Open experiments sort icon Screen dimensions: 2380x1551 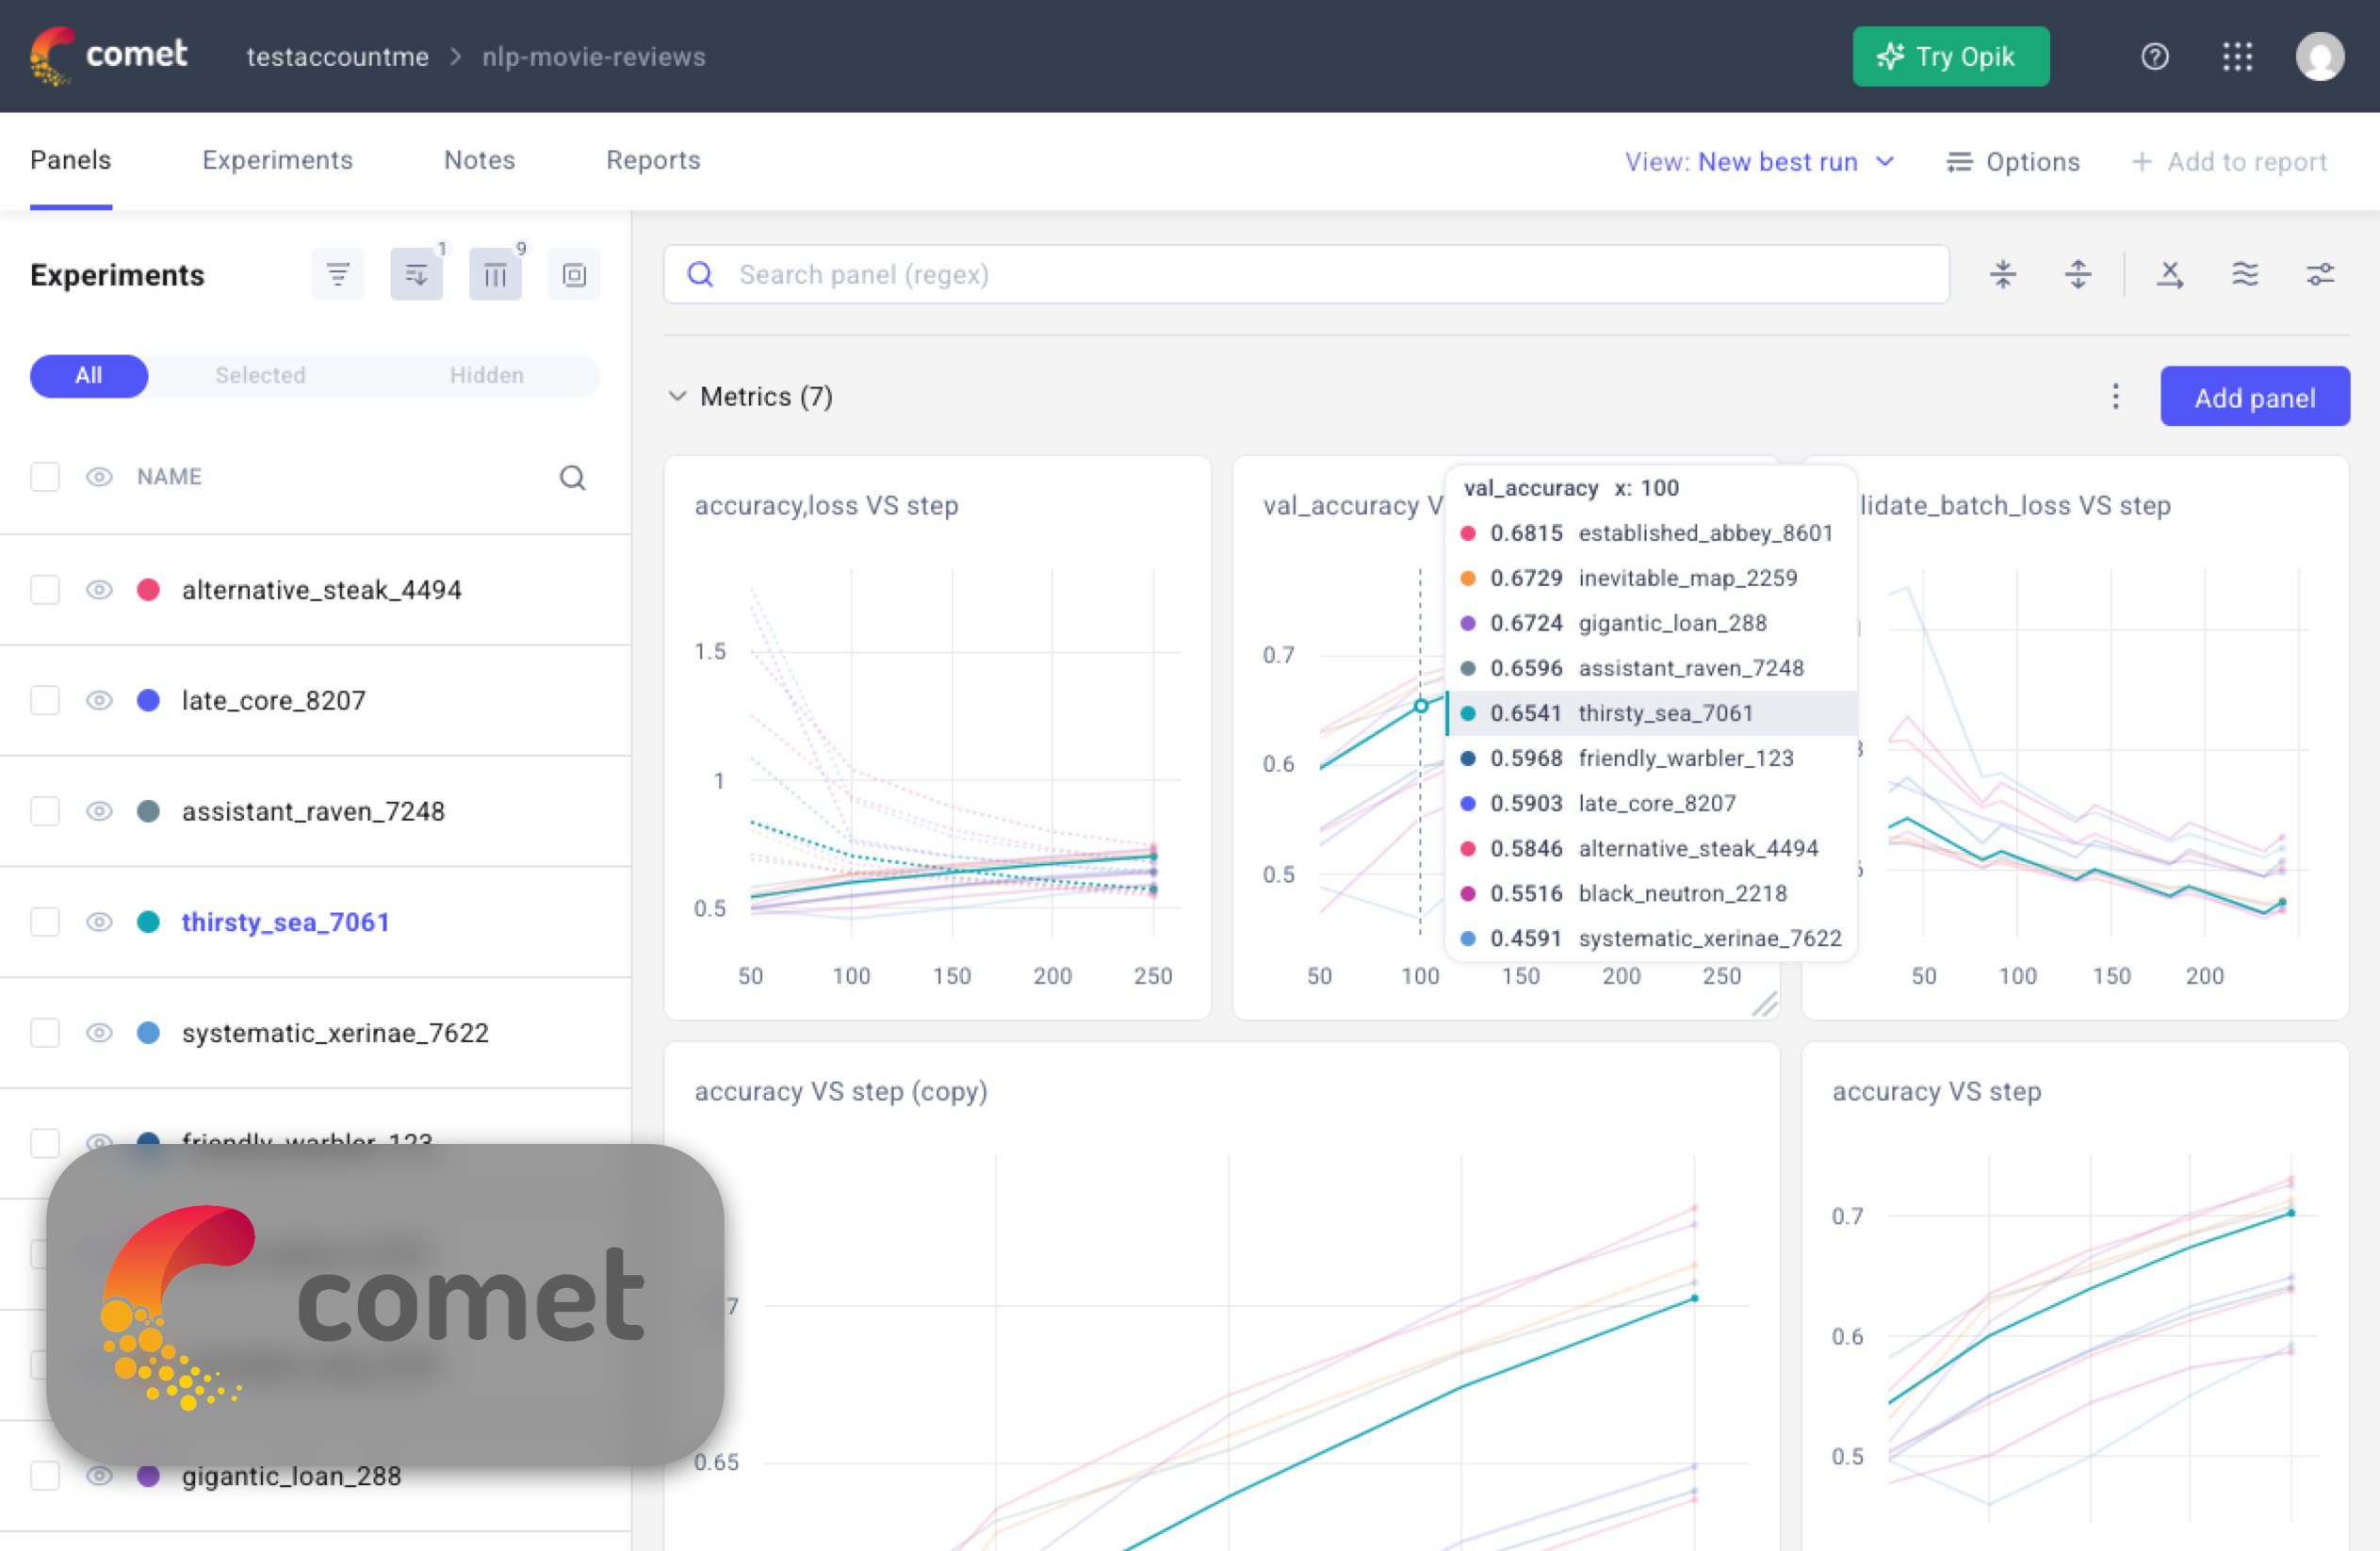coord(416,275)
